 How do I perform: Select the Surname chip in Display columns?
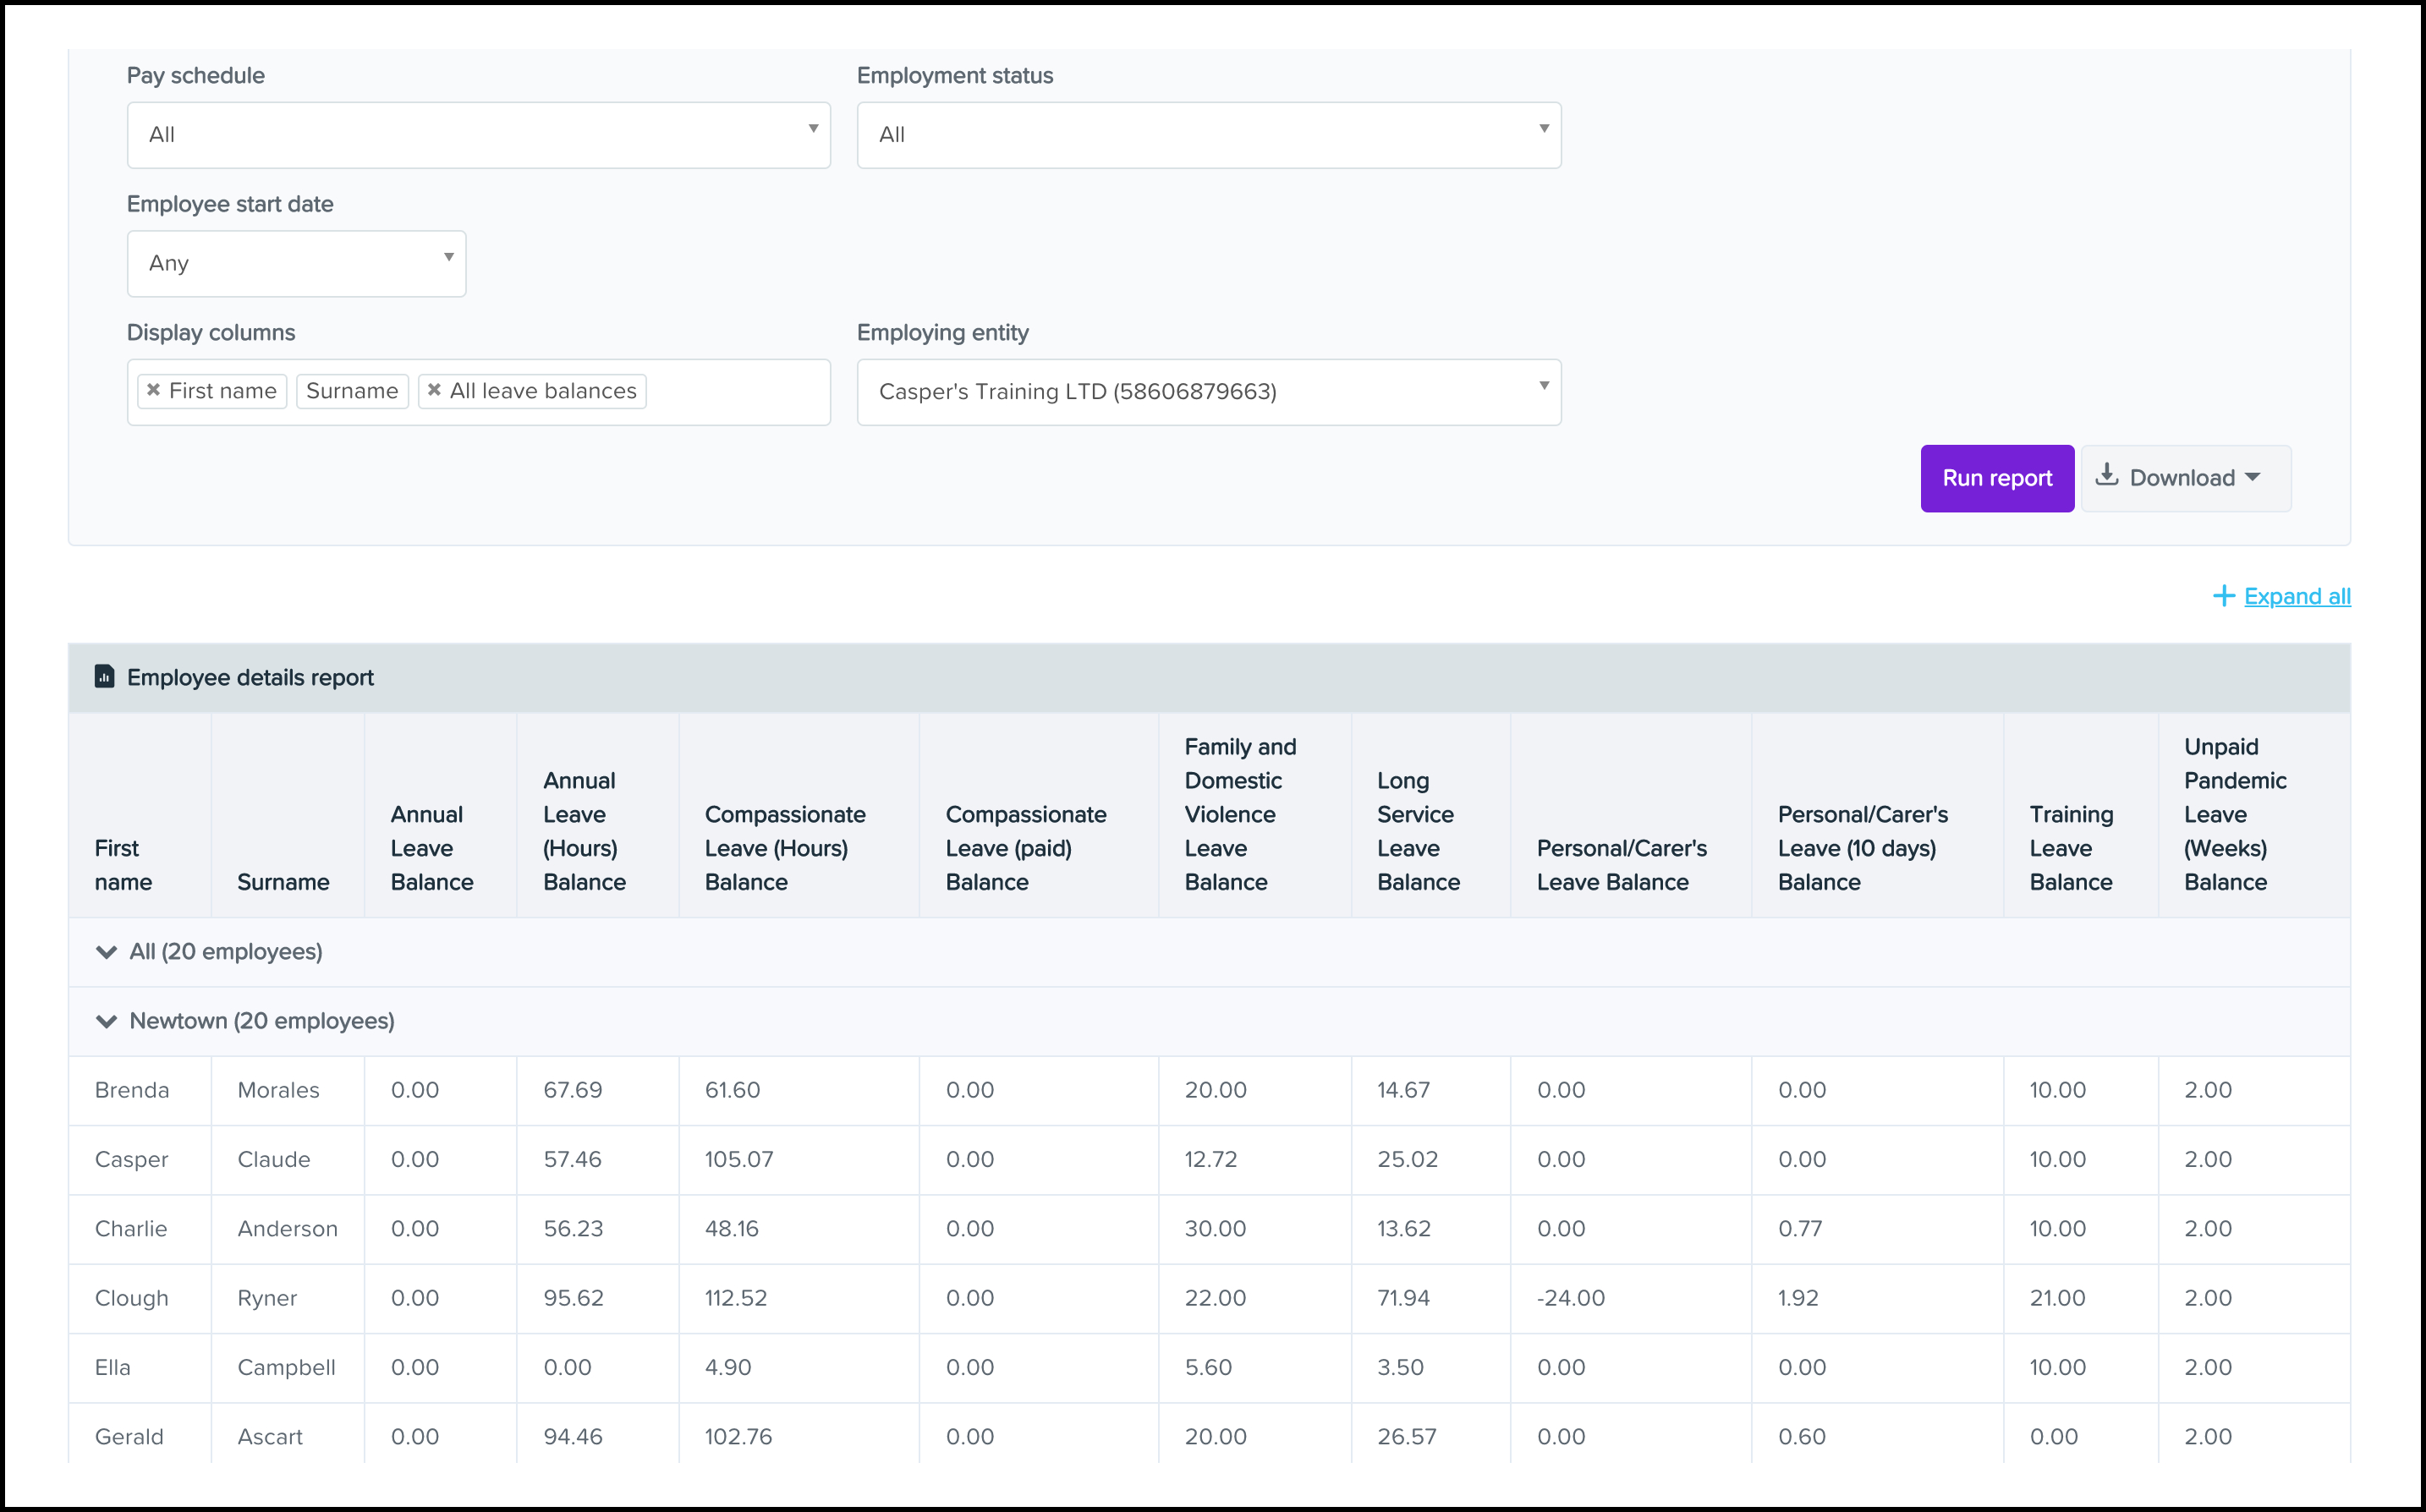tap(352, 391)
